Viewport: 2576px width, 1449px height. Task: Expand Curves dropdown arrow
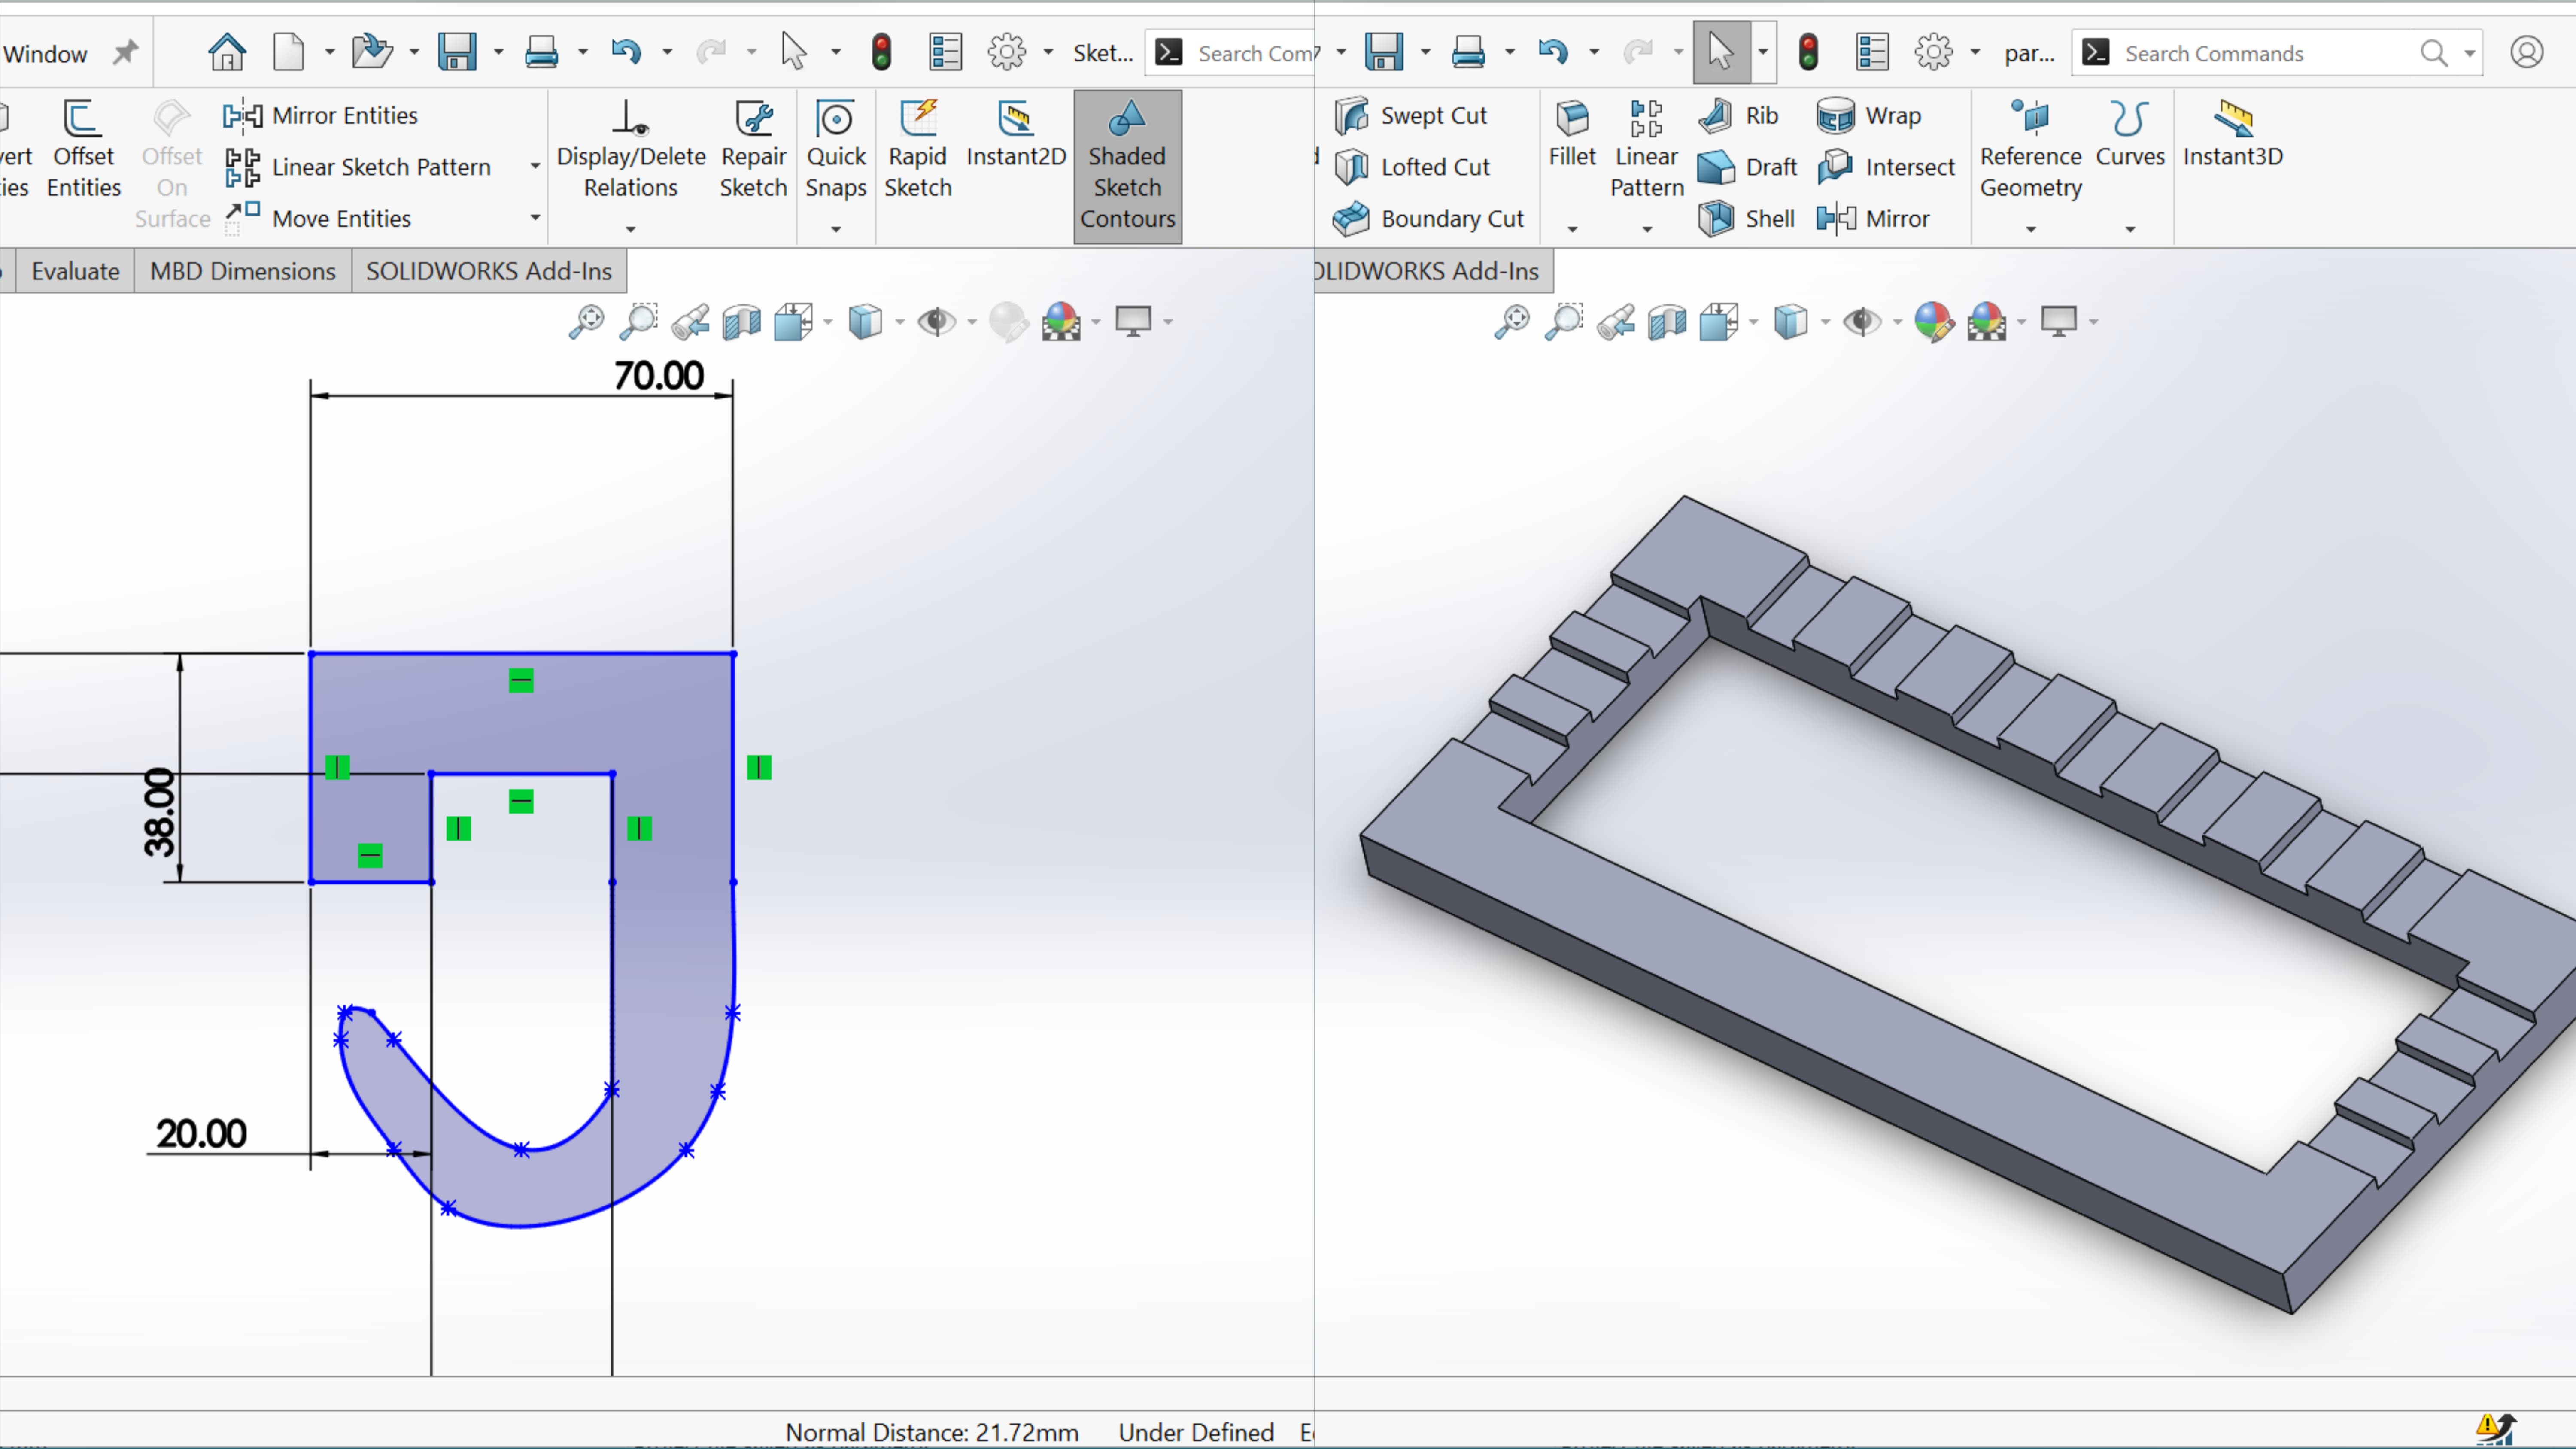pyautogui.click(x=2130, y=230)
